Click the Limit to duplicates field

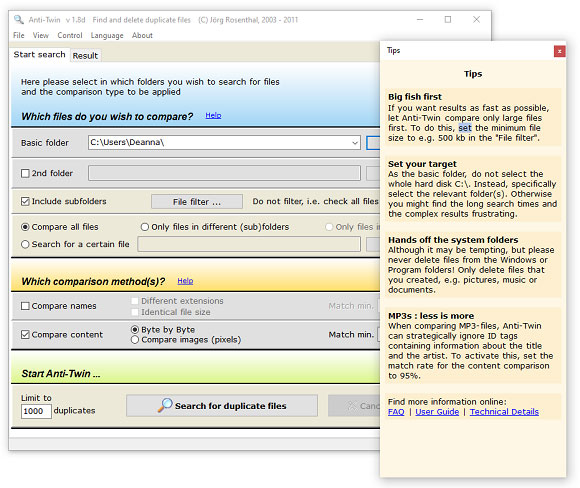coord(36,411)
